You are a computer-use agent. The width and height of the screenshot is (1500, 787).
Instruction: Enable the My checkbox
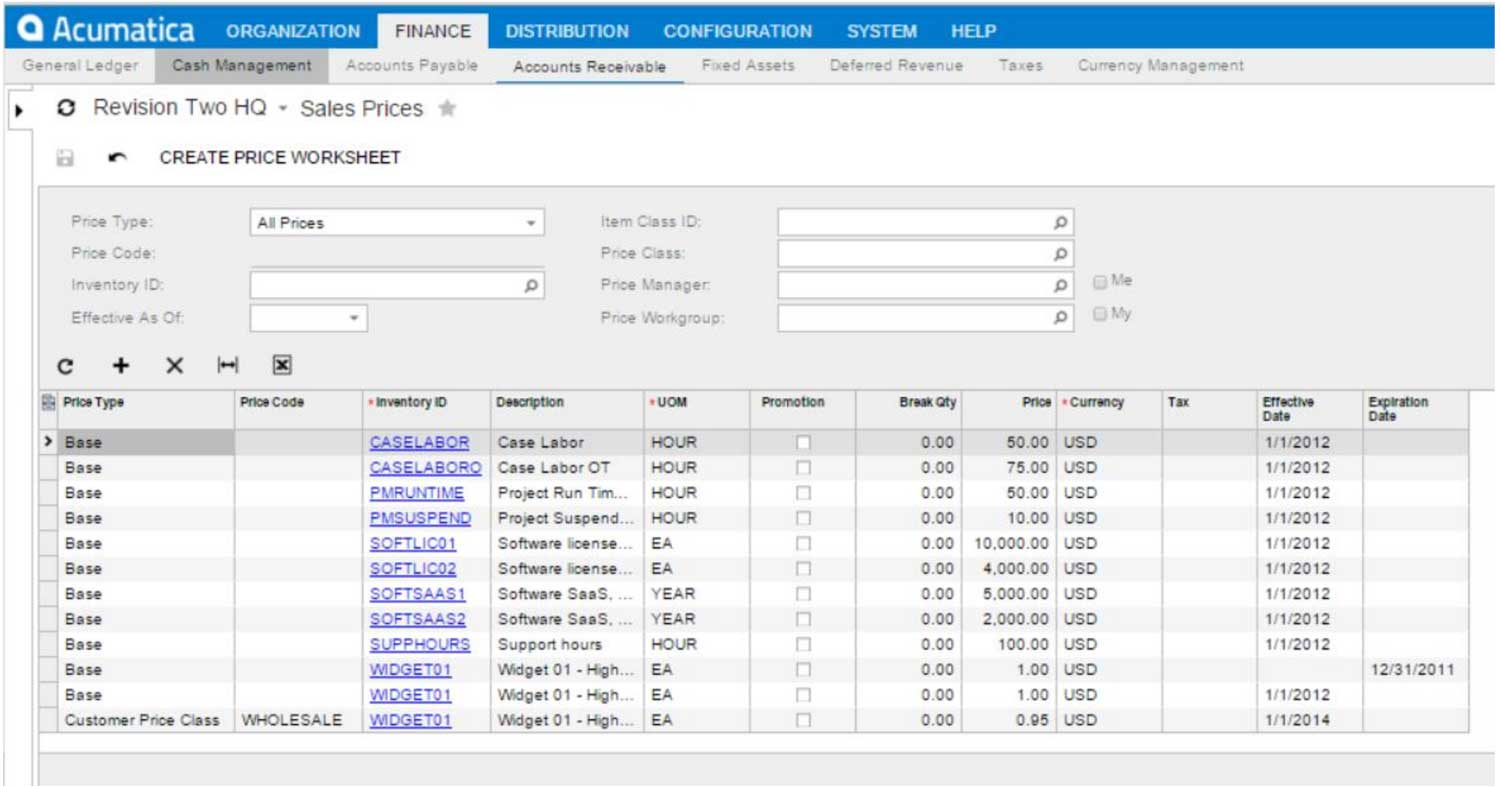tap(1100, 314)
